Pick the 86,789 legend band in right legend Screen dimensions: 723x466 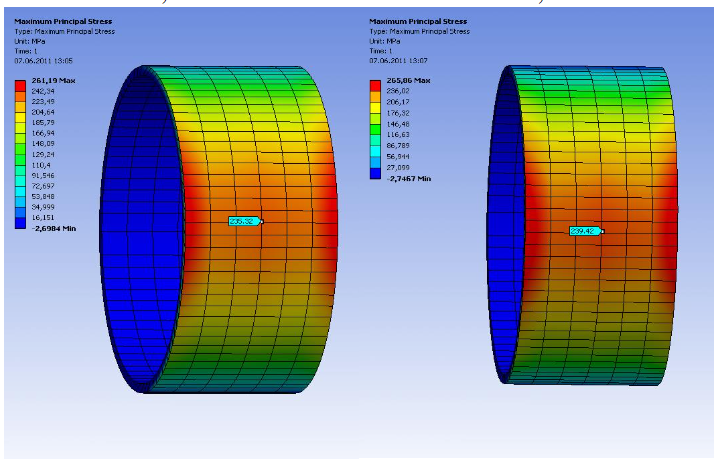point(376,145)
